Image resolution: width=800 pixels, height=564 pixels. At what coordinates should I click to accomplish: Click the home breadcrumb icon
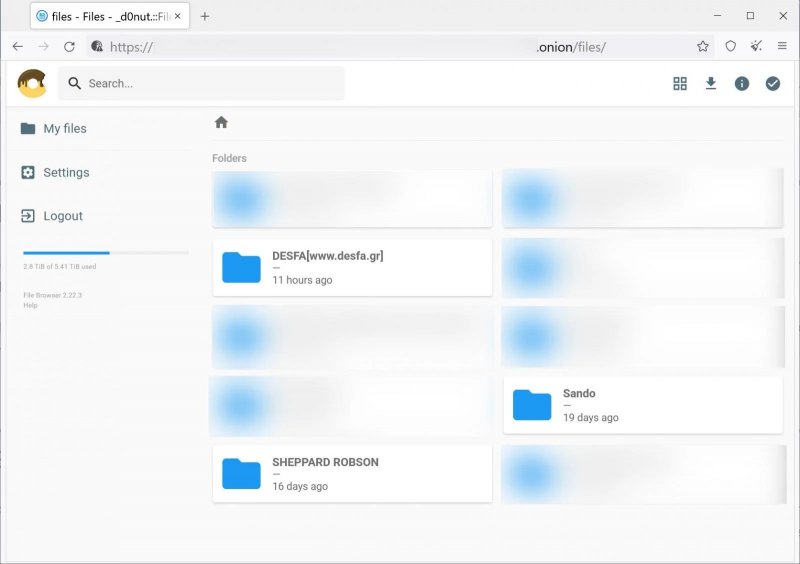(221, 123)
